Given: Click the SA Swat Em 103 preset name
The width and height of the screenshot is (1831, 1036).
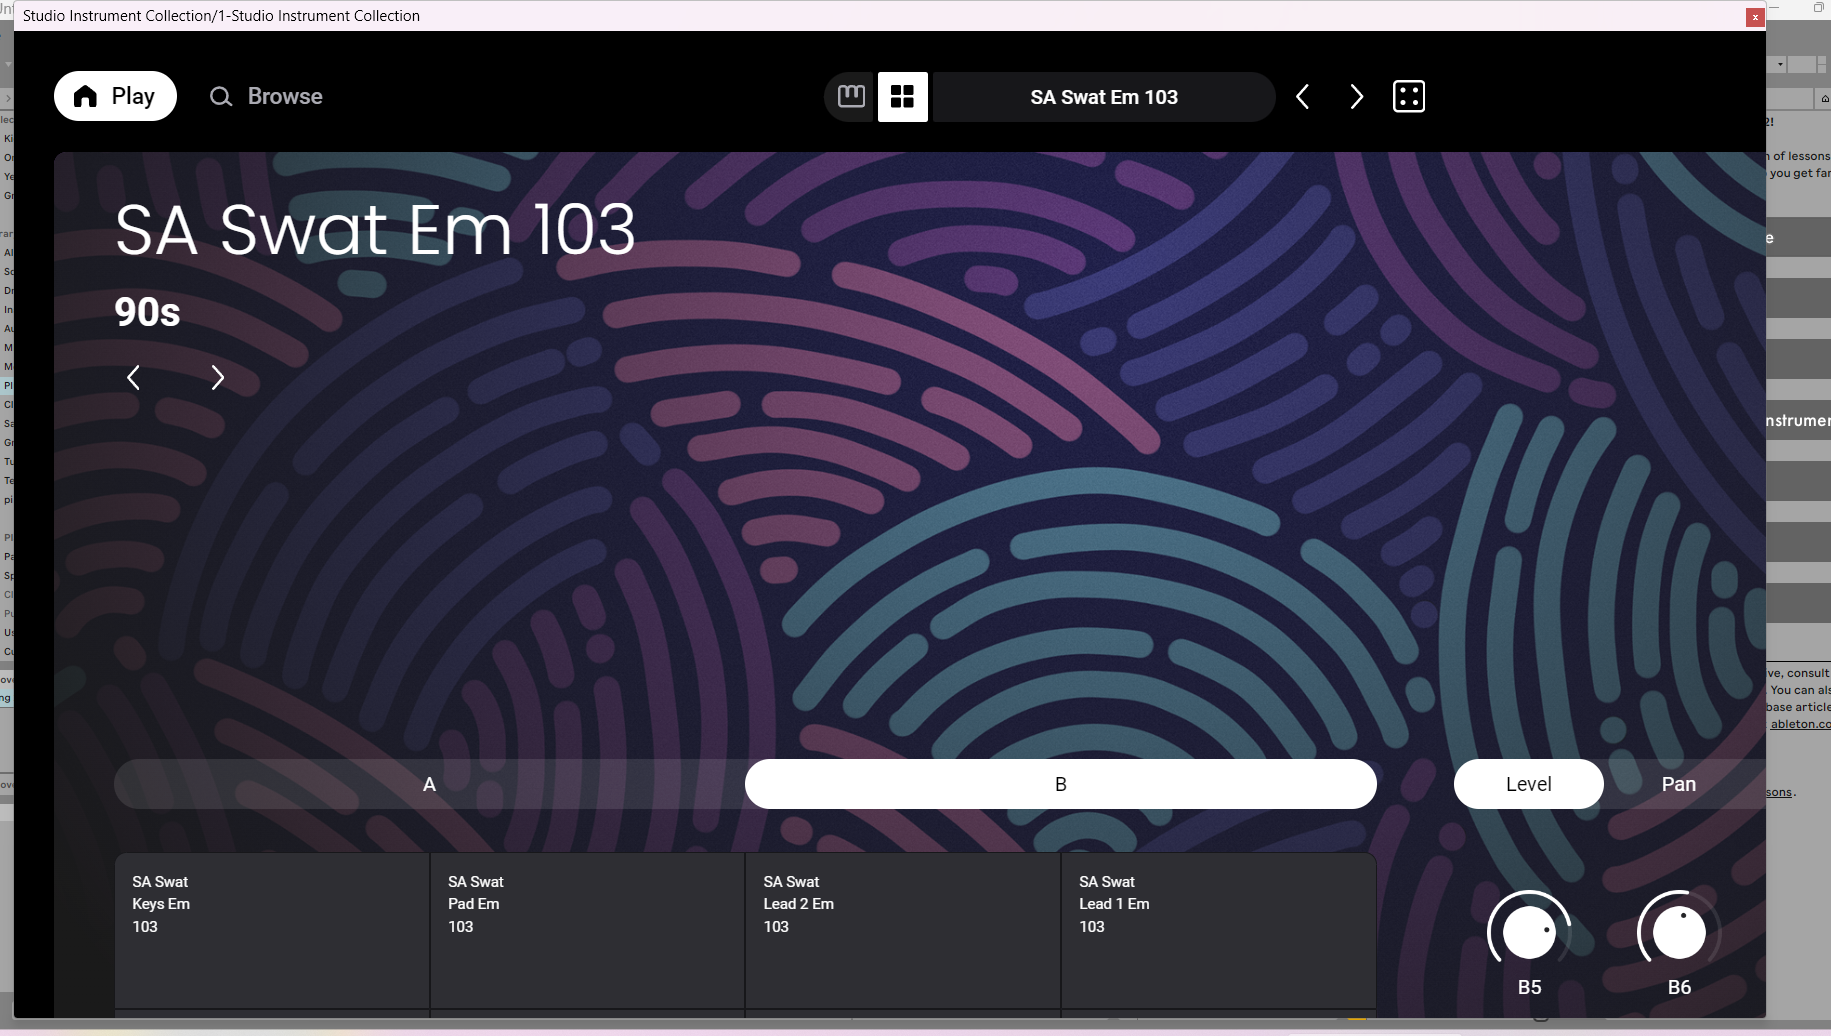Looking at the screenshot, I should 1104,97.
